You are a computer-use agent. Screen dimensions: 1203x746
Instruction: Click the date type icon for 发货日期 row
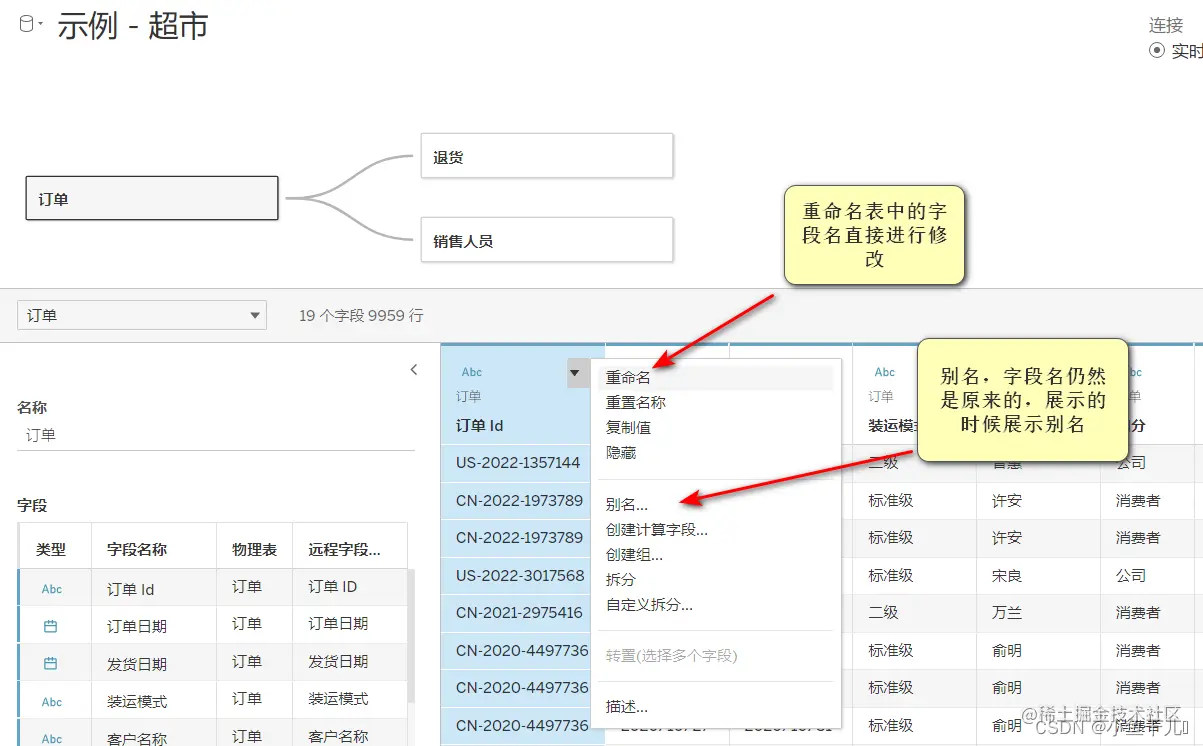[51, 663]
